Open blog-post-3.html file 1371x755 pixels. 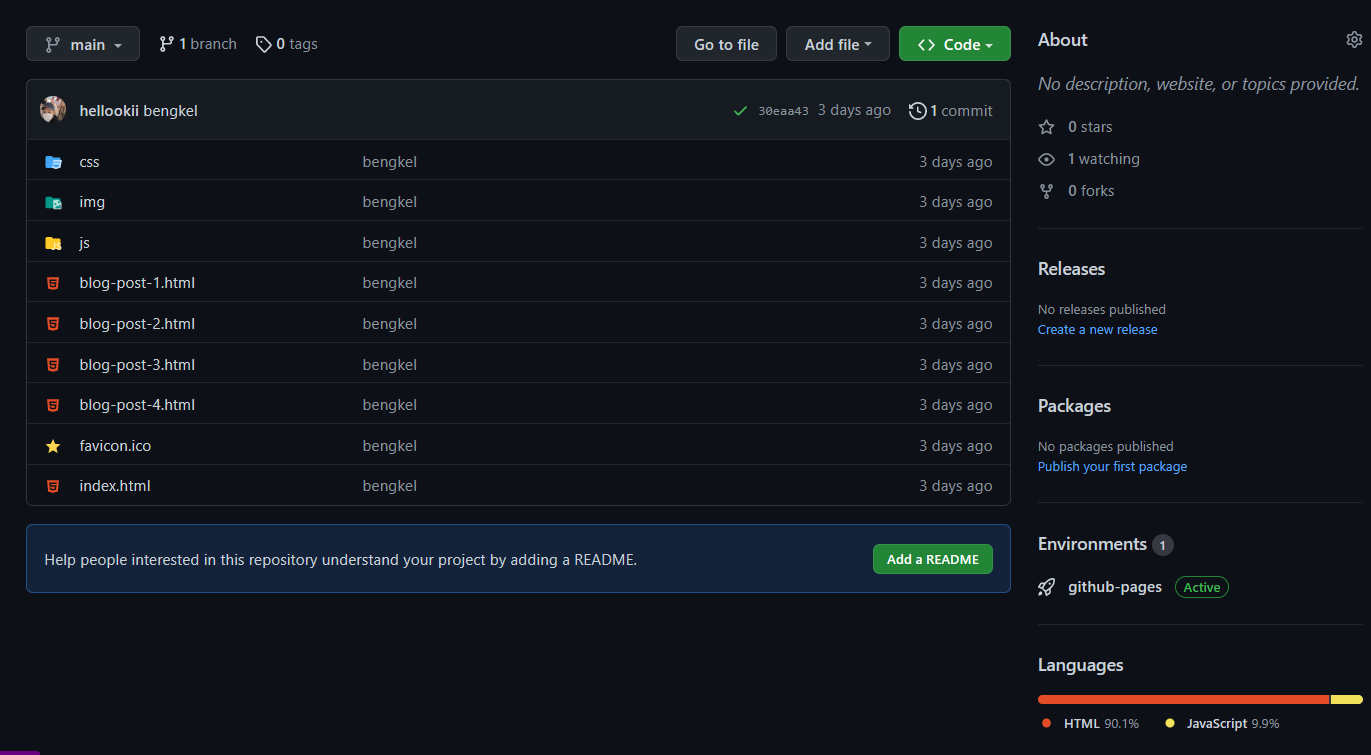coord(137,365)
